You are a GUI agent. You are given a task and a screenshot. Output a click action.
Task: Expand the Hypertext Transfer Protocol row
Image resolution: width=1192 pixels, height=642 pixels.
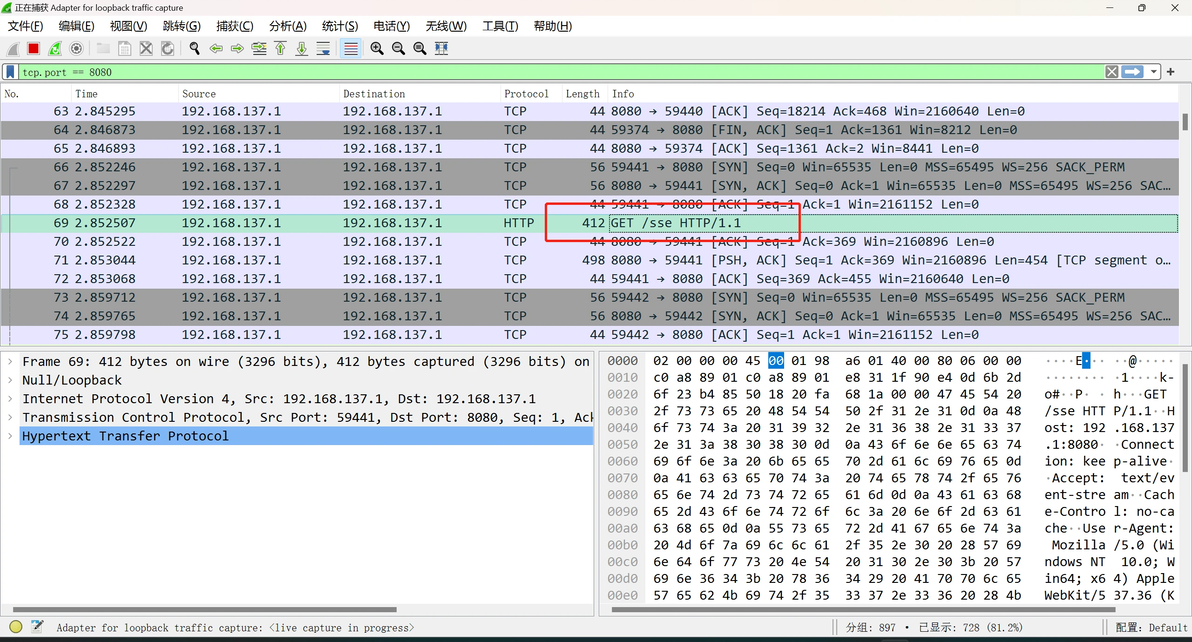[10, 436]
